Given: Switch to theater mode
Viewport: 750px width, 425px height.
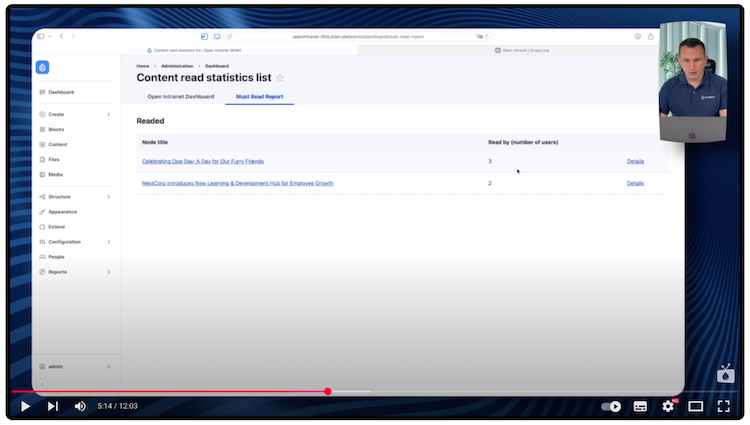Looking at the screenshot, I should click(x=695, y=406).
